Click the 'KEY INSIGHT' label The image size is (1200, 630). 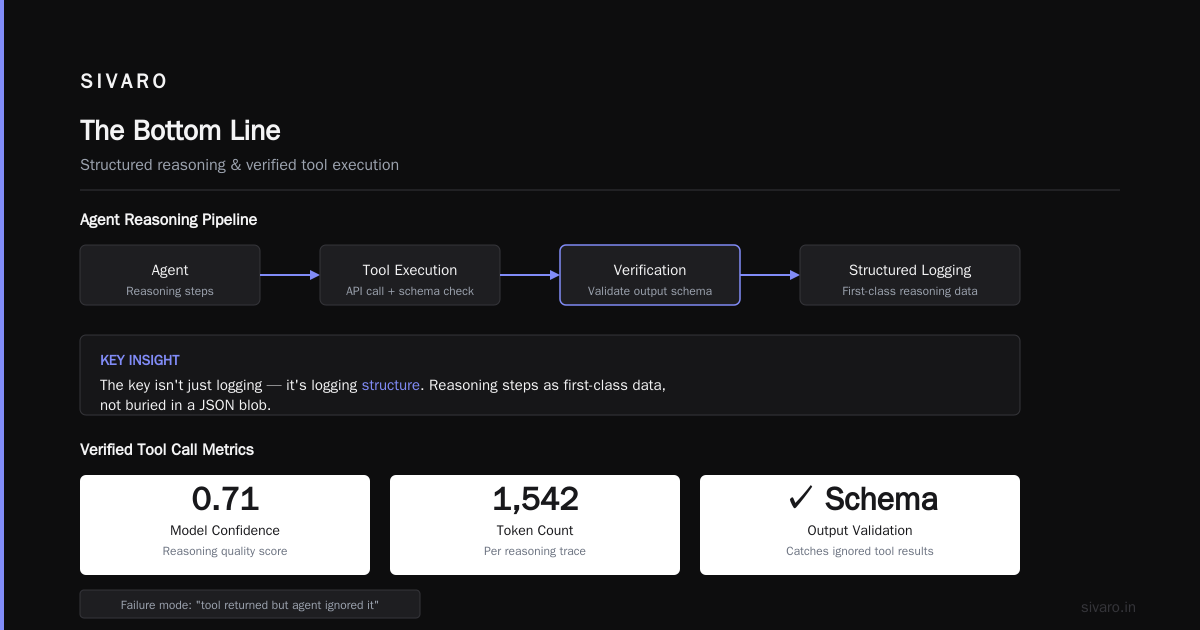tap(140, 360)
